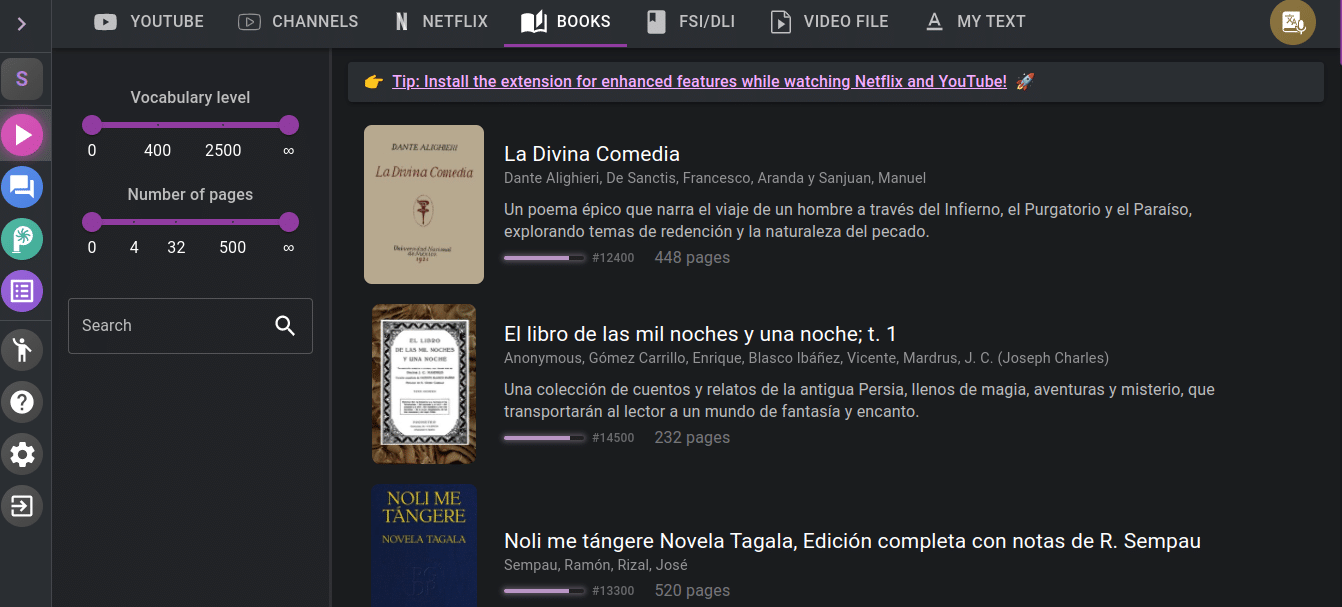The height and width of the screenshot is (607, 1342).
Task: Click right handle of Vocabulary level slider
Action: pyautogui.click(x=289, y=125)
